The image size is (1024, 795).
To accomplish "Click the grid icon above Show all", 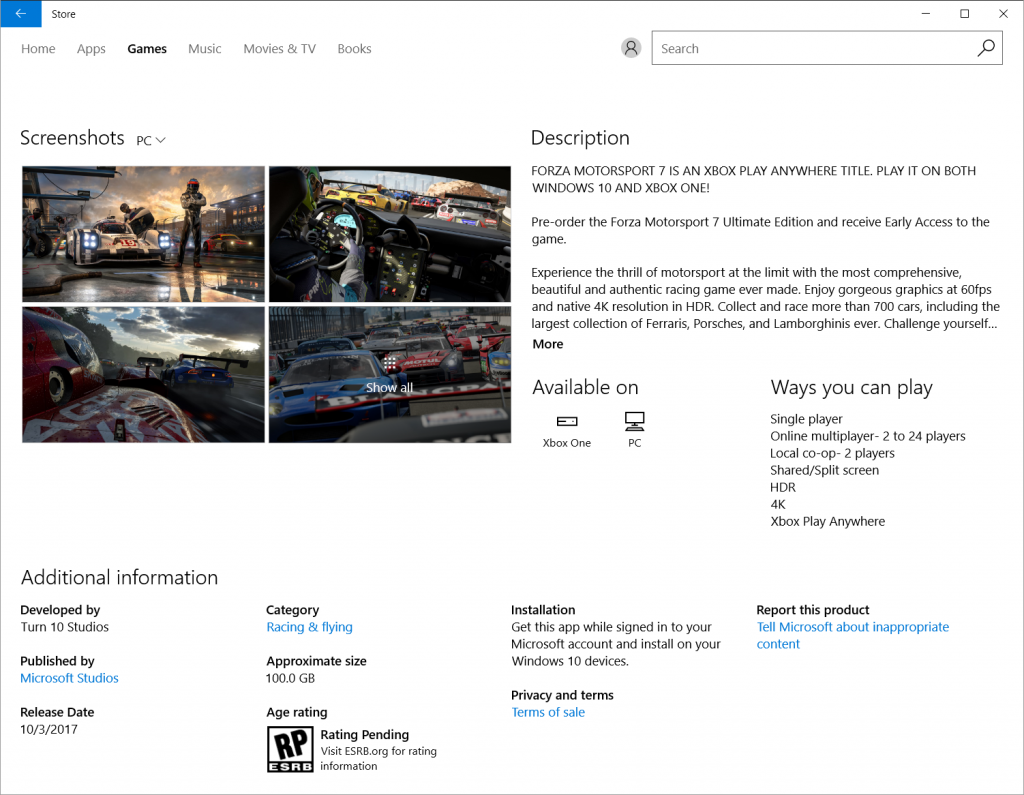I will click(390, 363).
